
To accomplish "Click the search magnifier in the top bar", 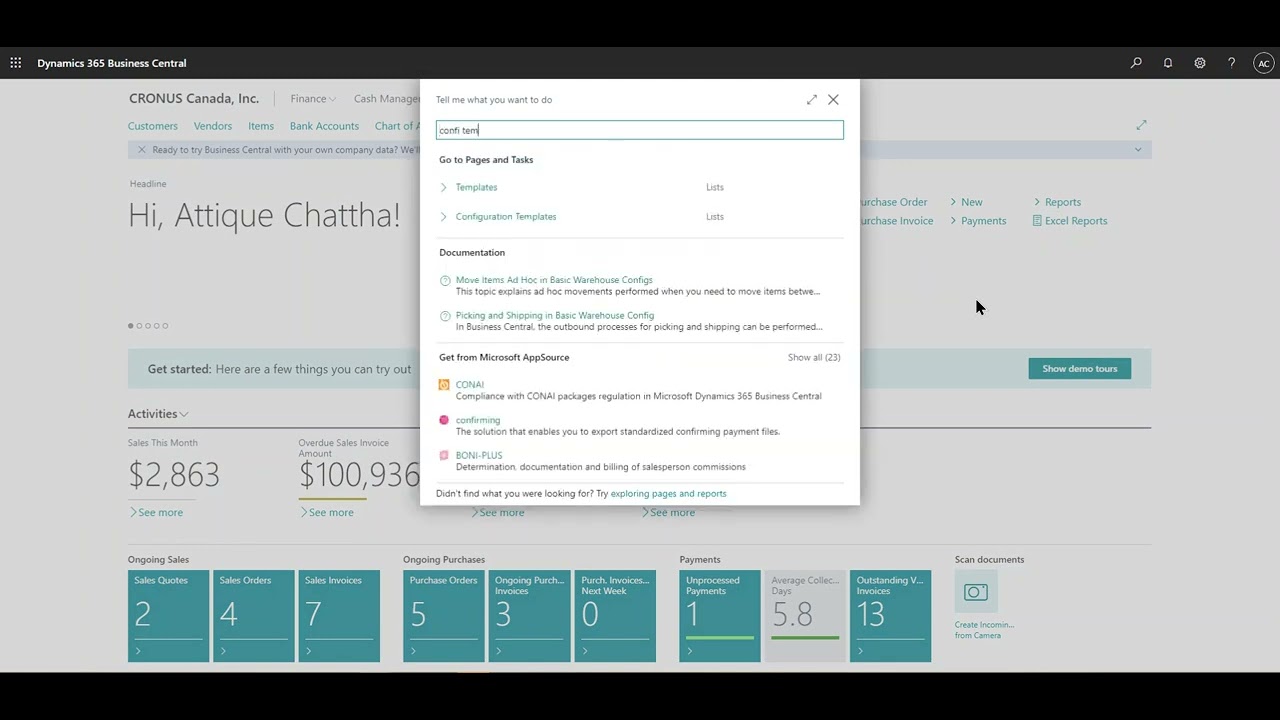I will (x=1136, y=63).
